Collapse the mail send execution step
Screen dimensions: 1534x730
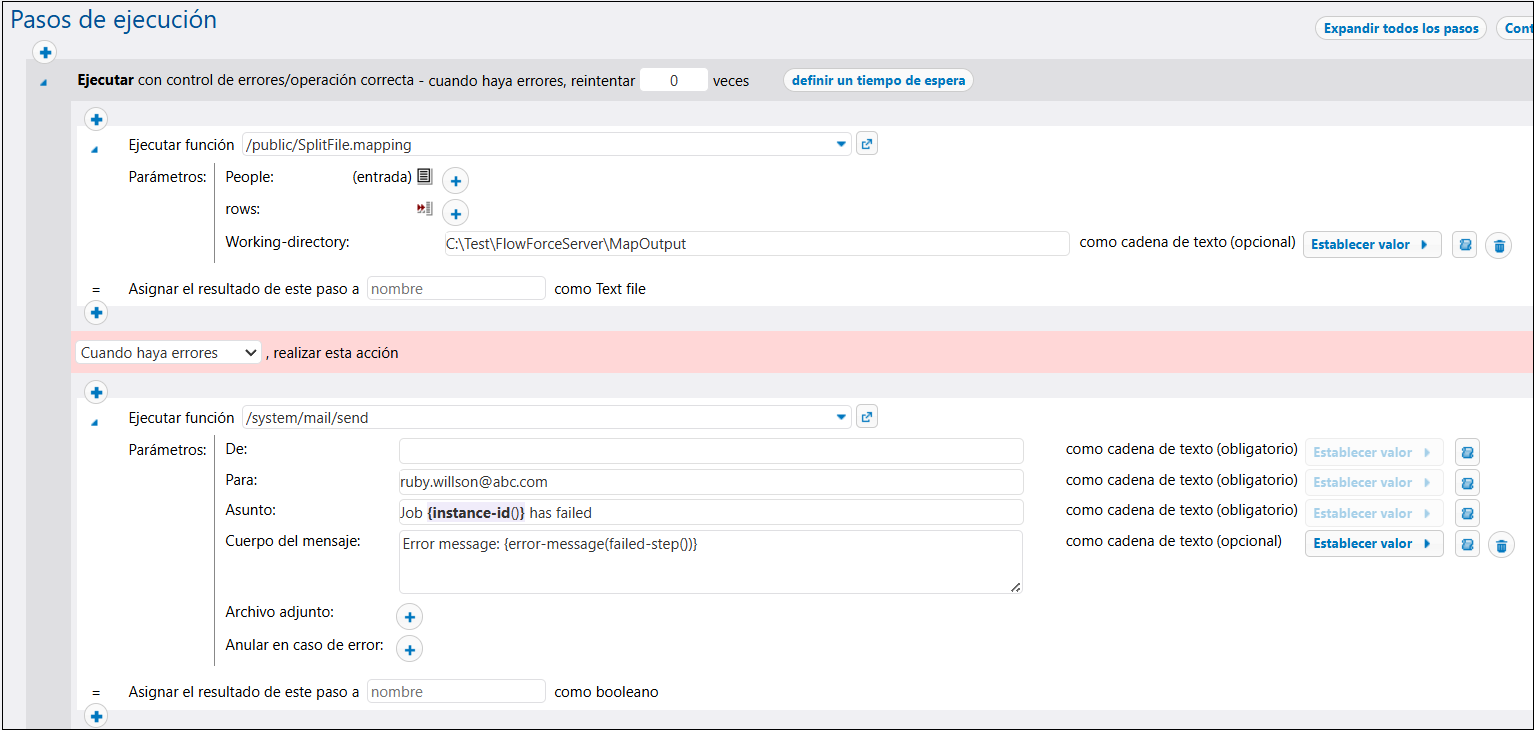(x=96, y=423)
